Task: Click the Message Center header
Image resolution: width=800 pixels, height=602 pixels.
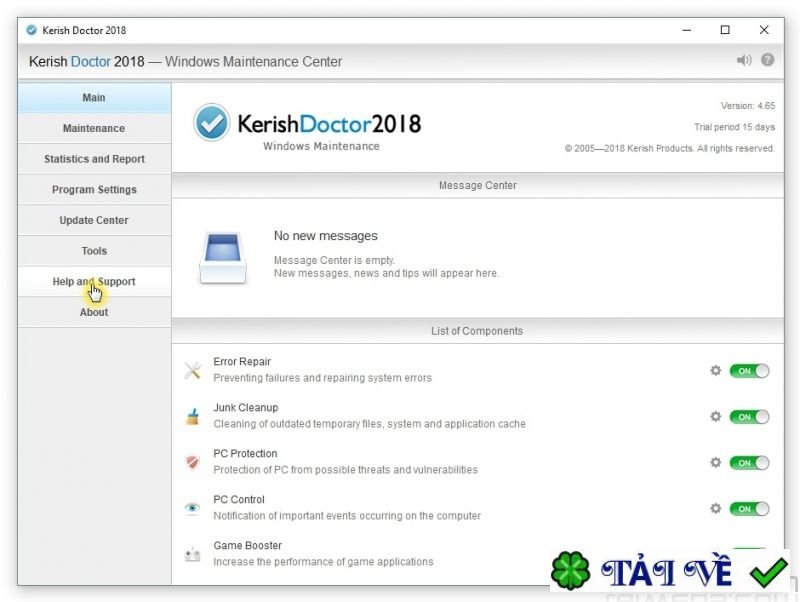Action: (x=478, y=185)
